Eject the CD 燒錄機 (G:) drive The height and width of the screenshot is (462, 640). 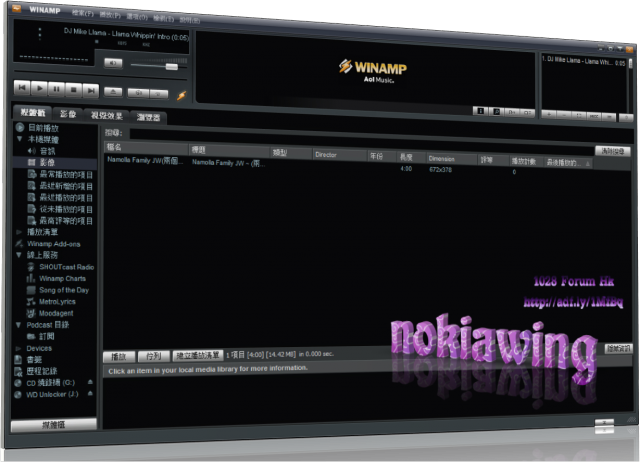click(90, 382)
